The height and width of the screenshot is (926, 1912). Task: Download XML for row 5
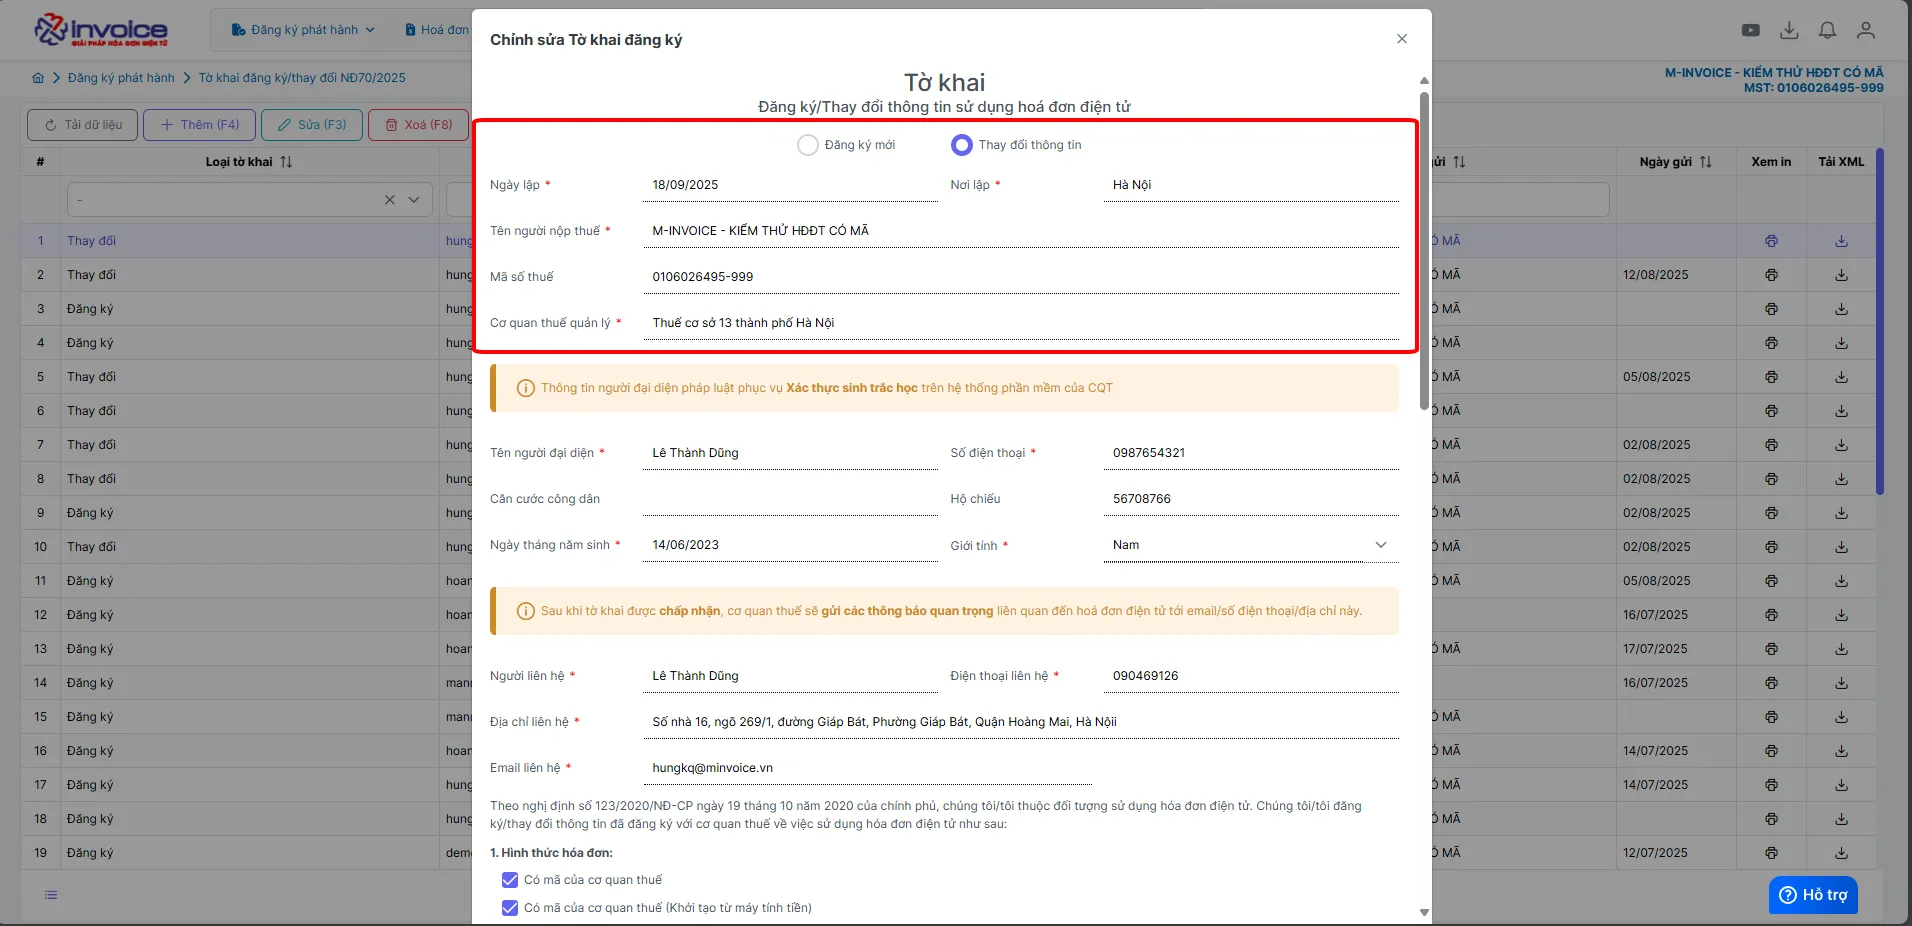(1841, 377)
